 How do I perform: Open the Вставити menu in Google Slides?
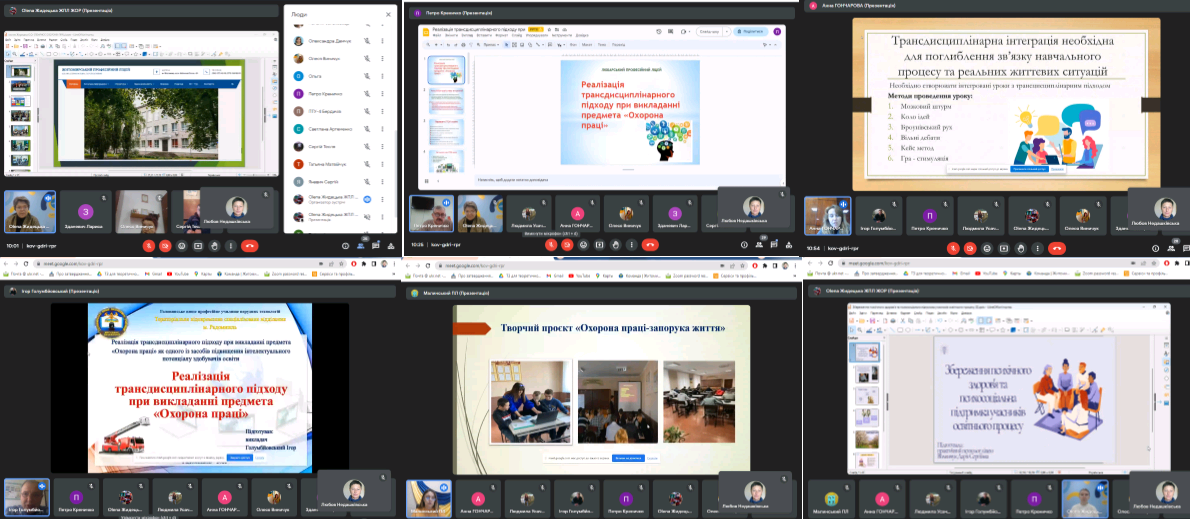point(484,35)
